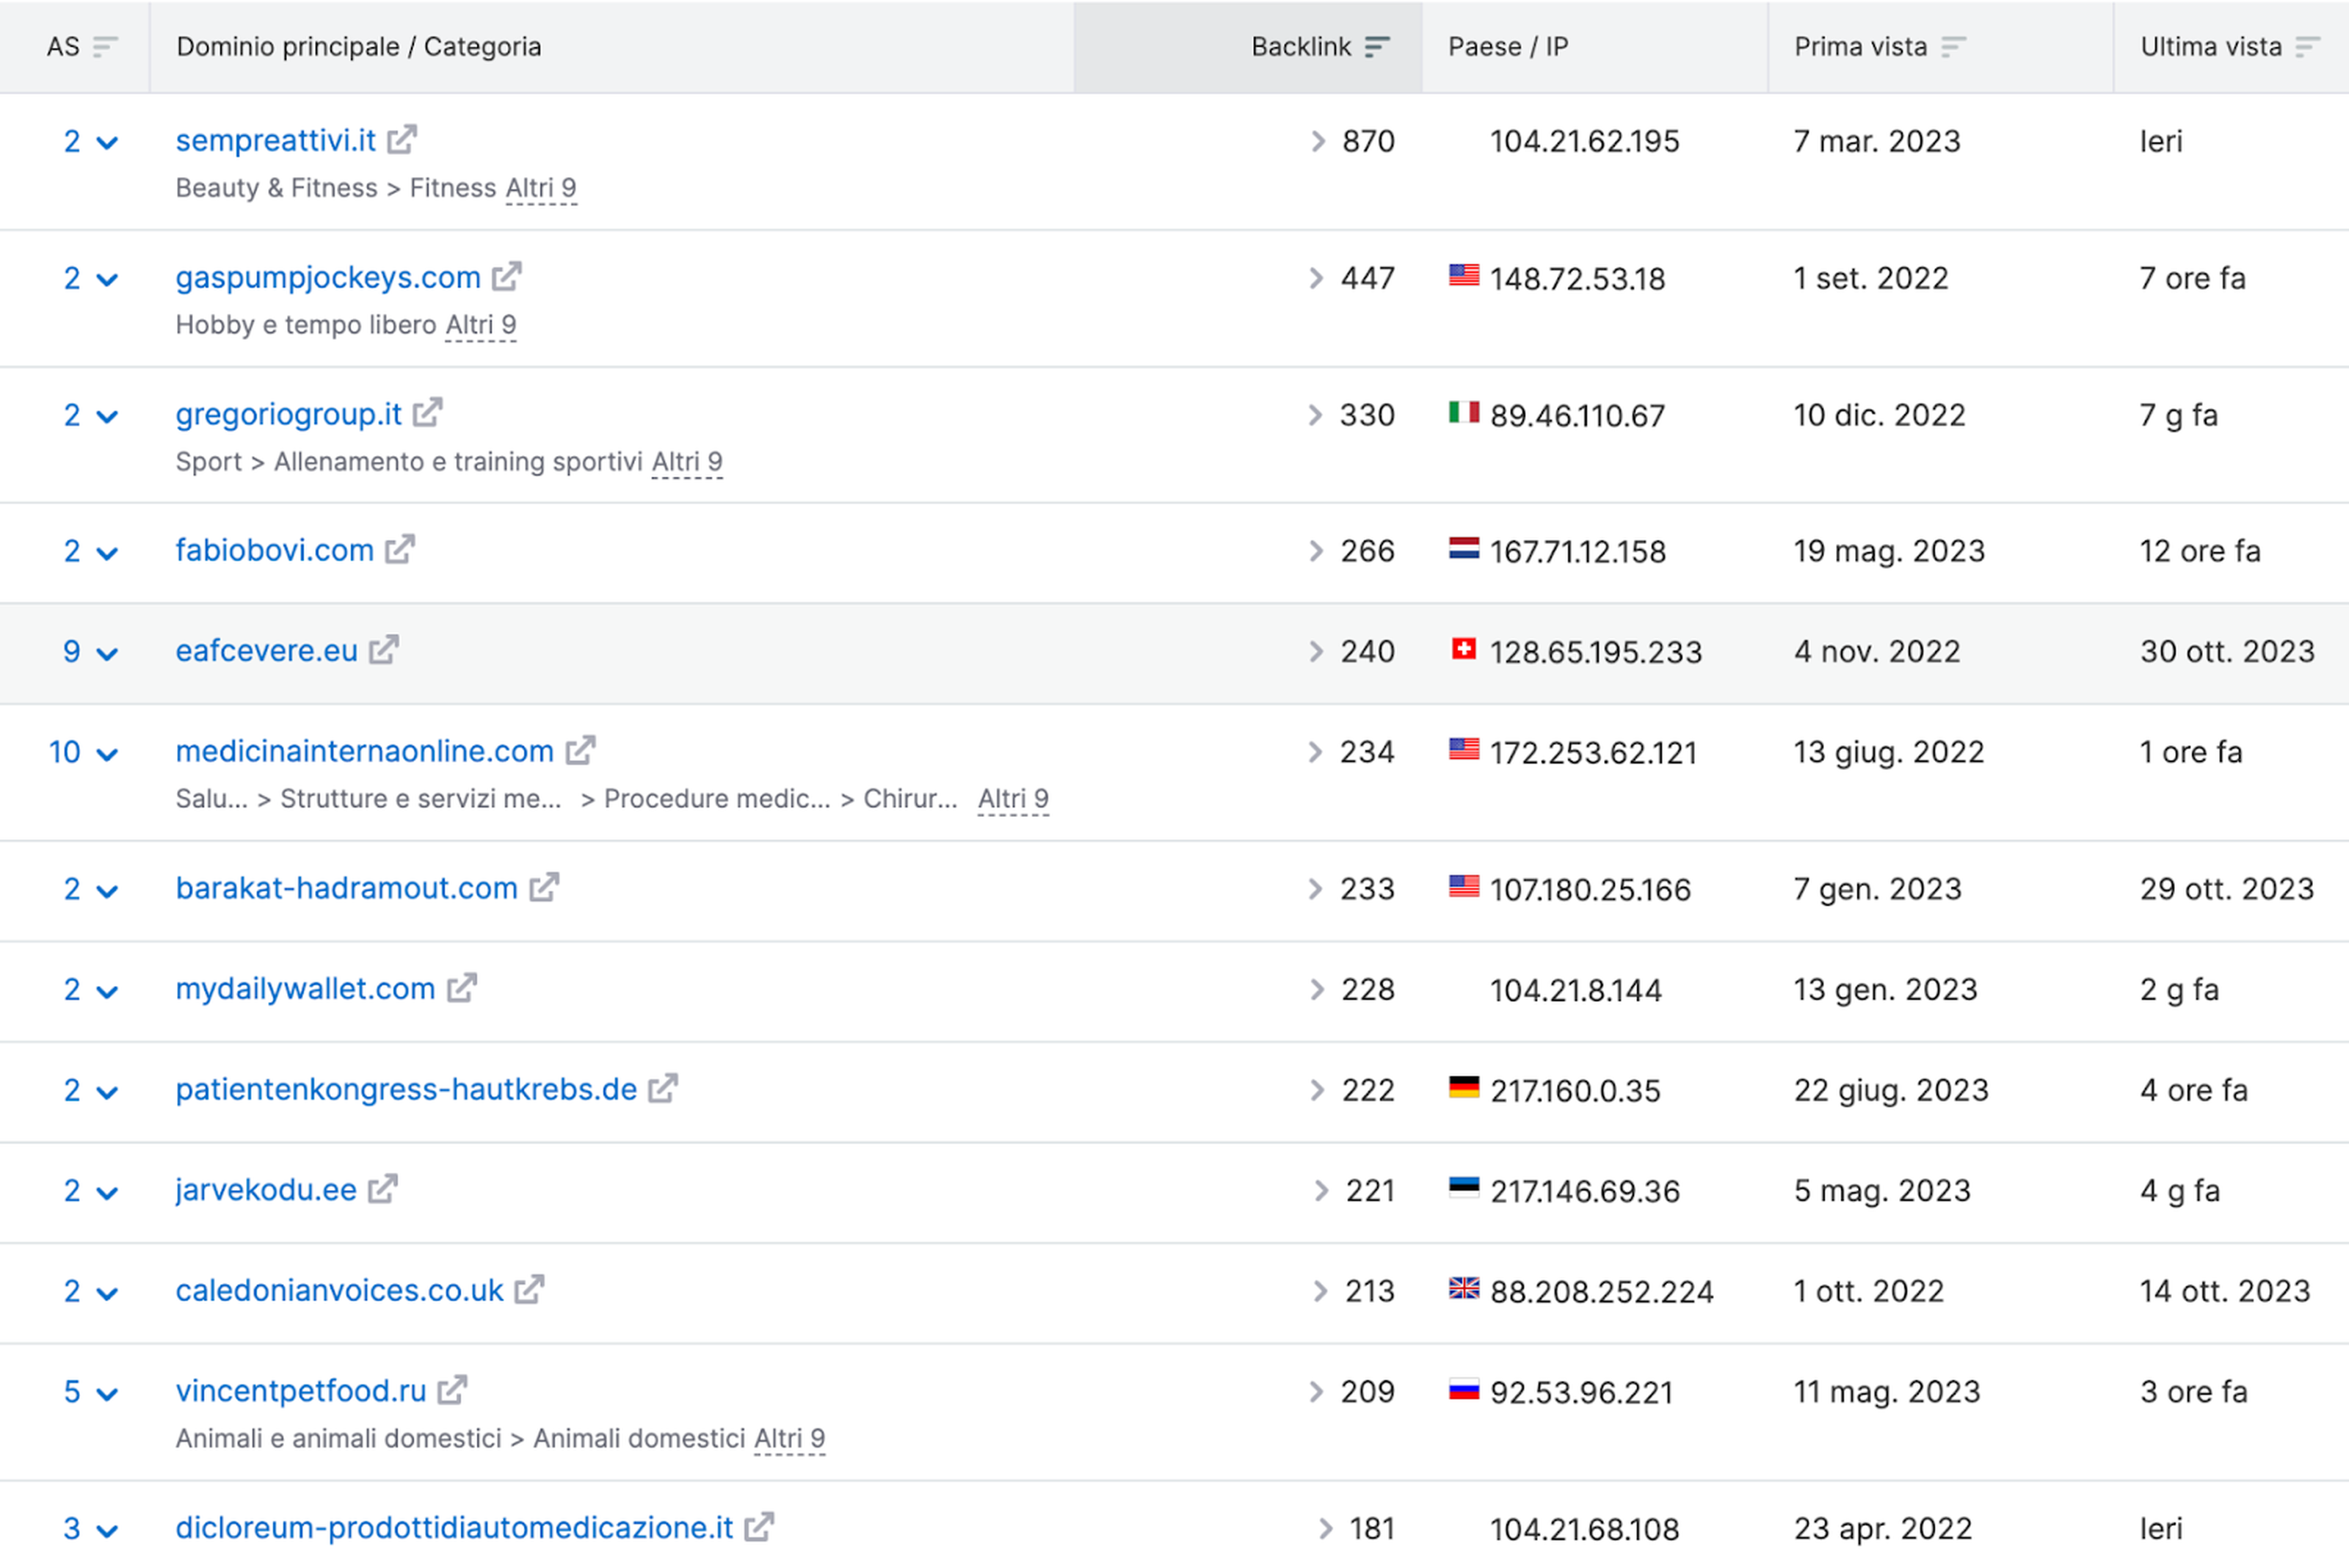Expand AS score 9 for eafcevere.eu
This screenshot has height=1568, width=2349.
click(107, 653)
